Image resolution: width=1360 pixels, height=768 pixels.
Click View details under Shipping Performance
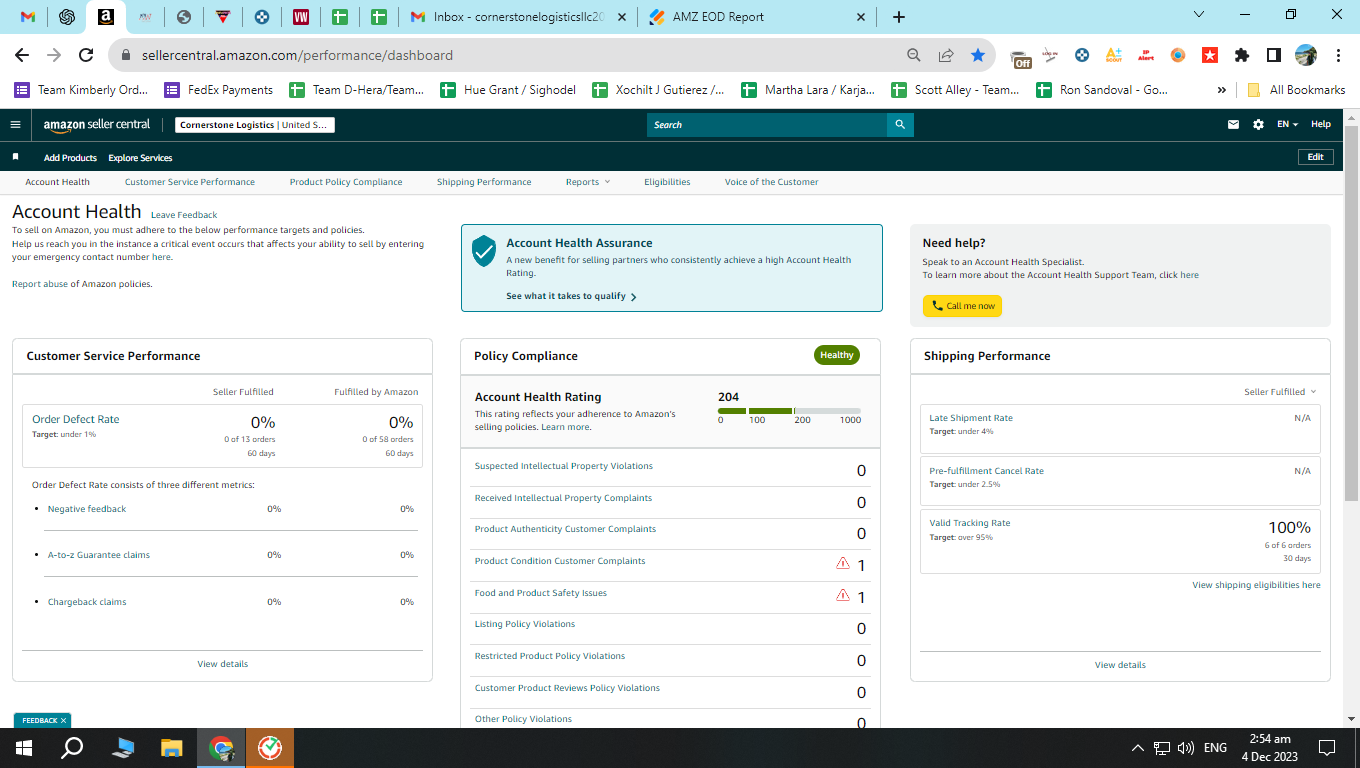1120,665
